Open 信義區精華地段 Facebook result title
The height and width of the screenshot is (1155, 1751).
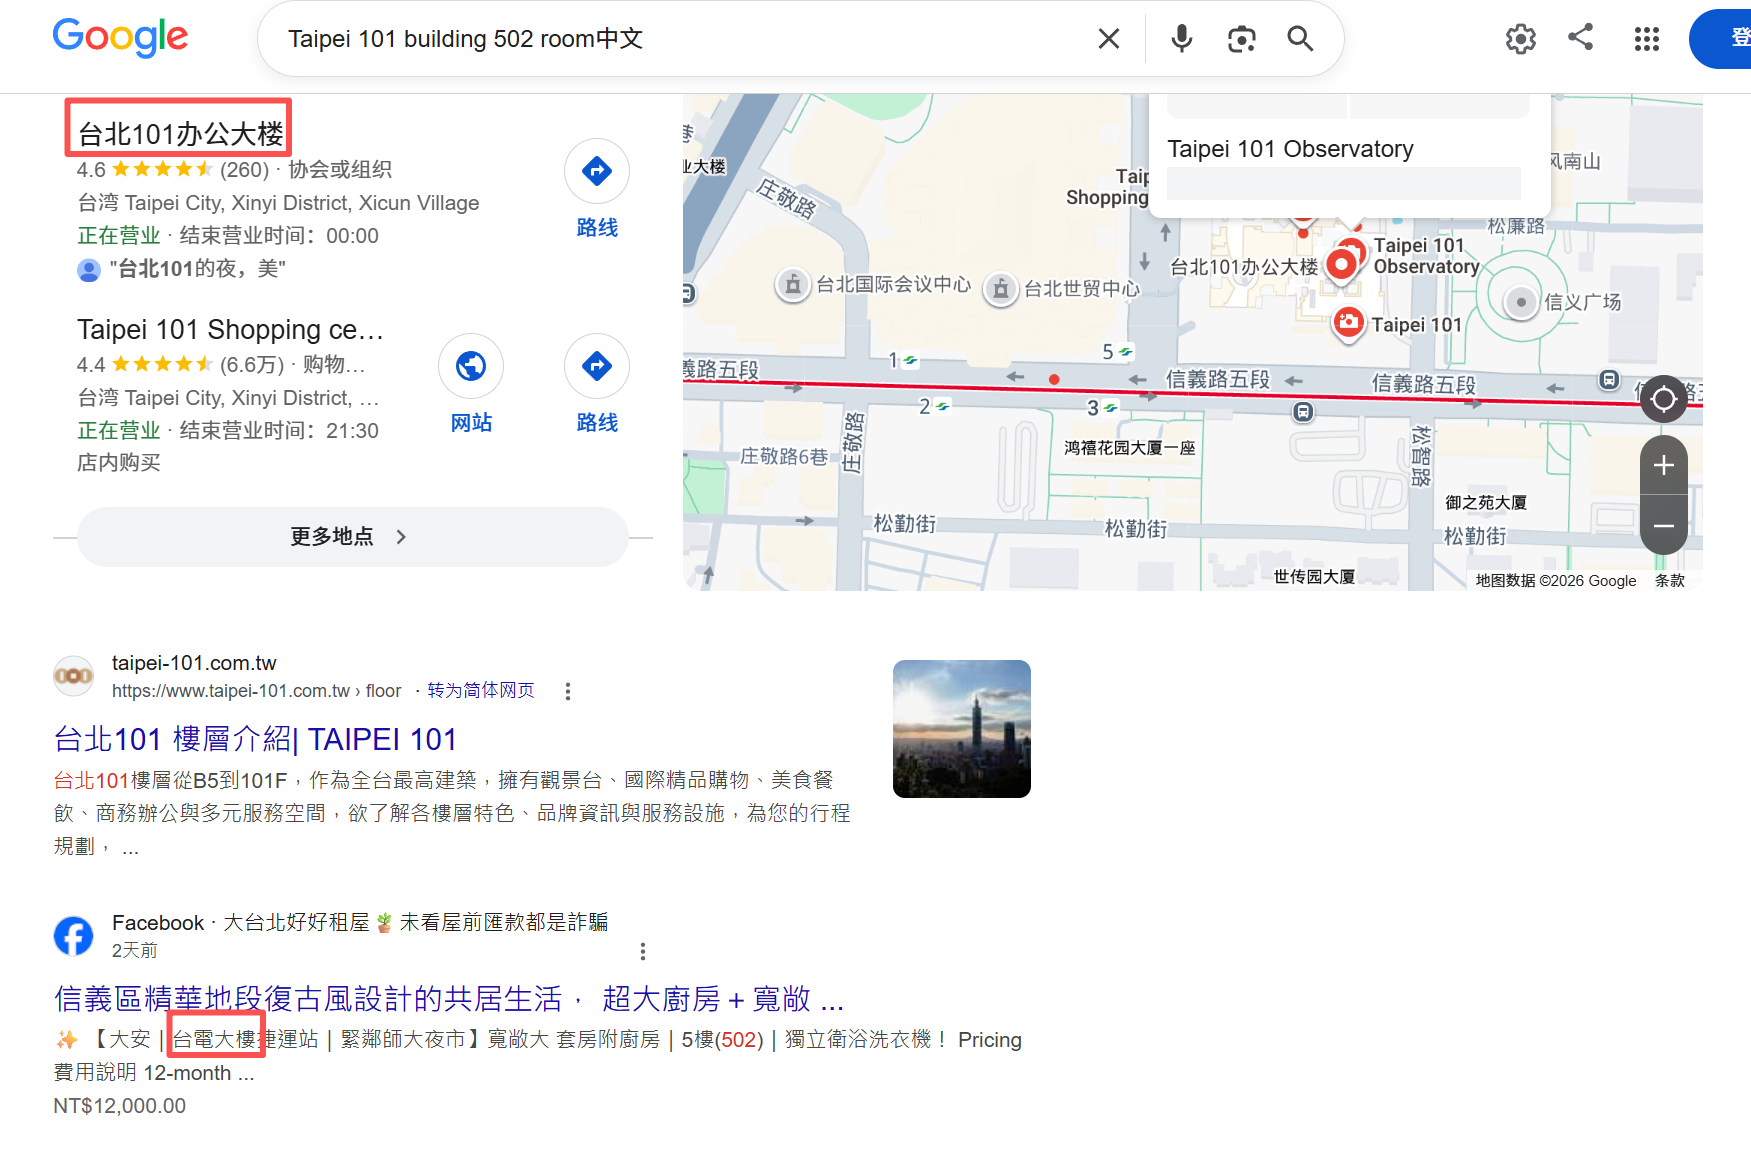point(449,999)
